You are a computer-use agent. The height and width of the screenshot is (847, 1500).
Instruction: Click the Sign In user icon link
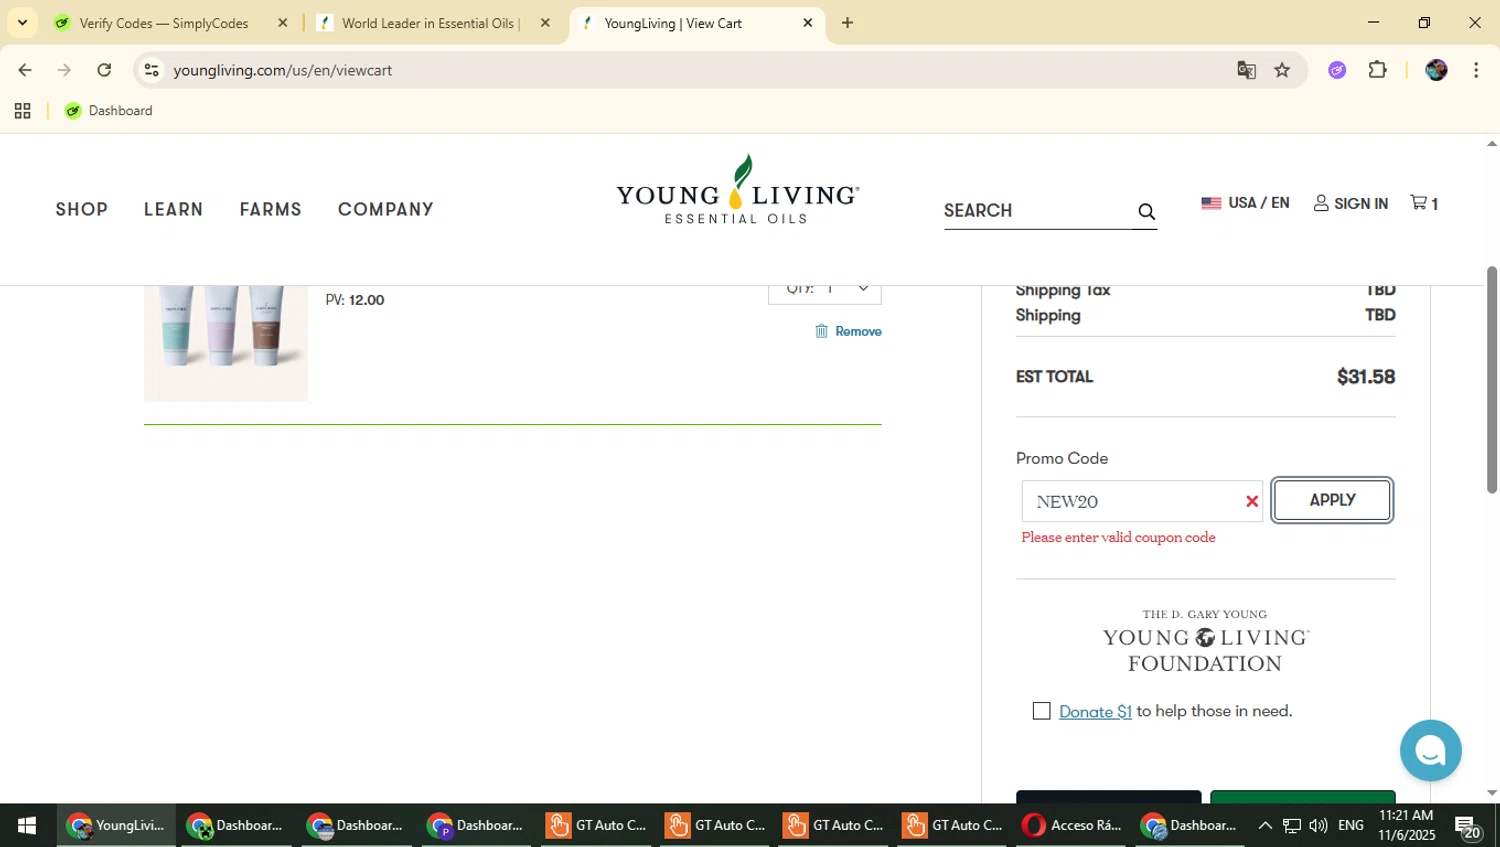point(1350,203)
